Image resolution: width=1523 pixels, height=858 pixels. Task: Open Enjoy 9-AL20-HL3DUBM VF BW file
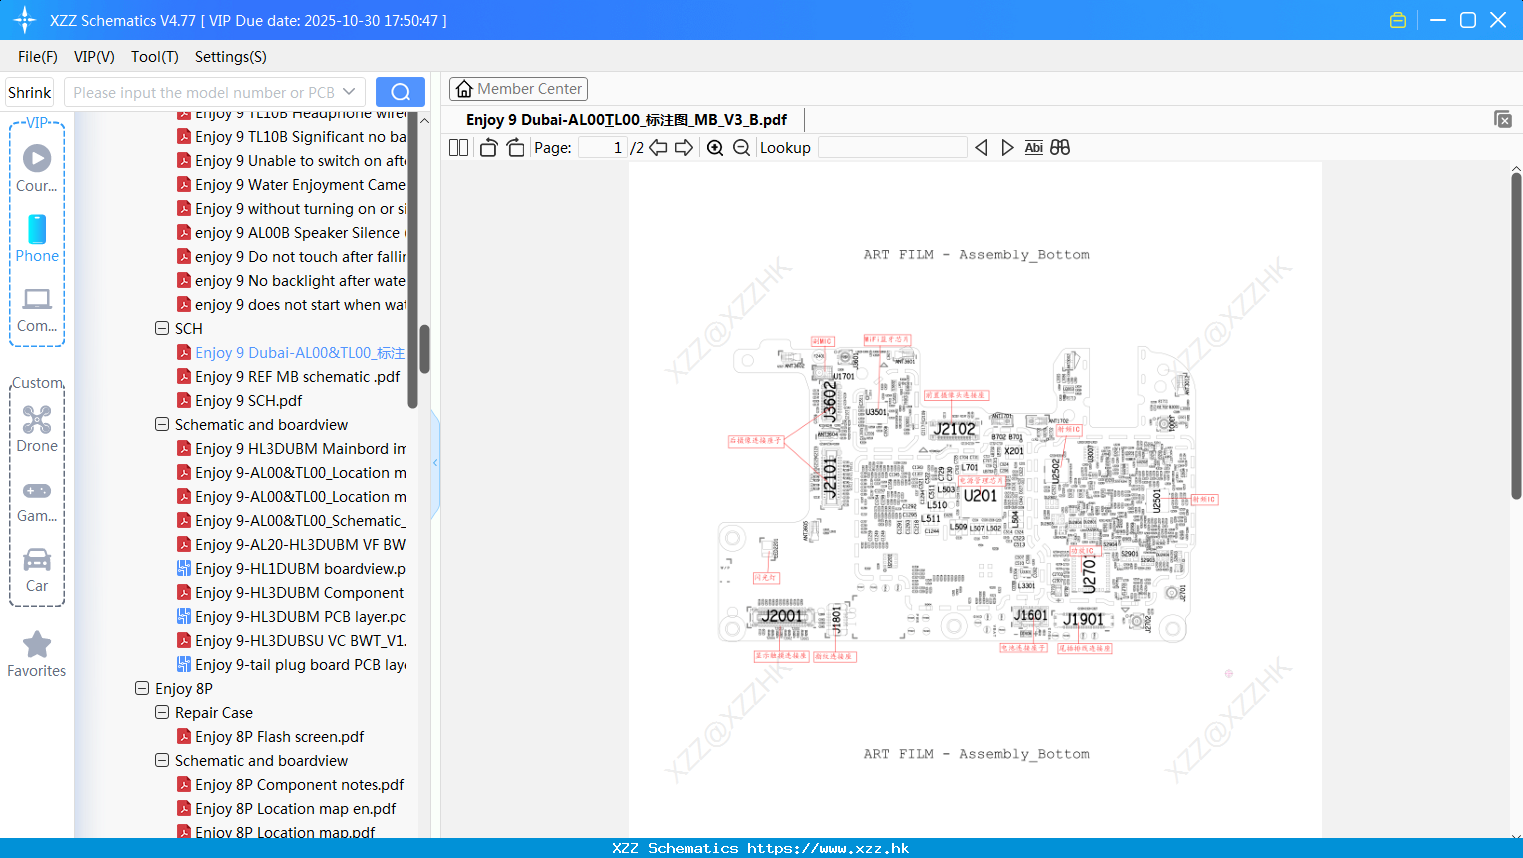[300, 545]
